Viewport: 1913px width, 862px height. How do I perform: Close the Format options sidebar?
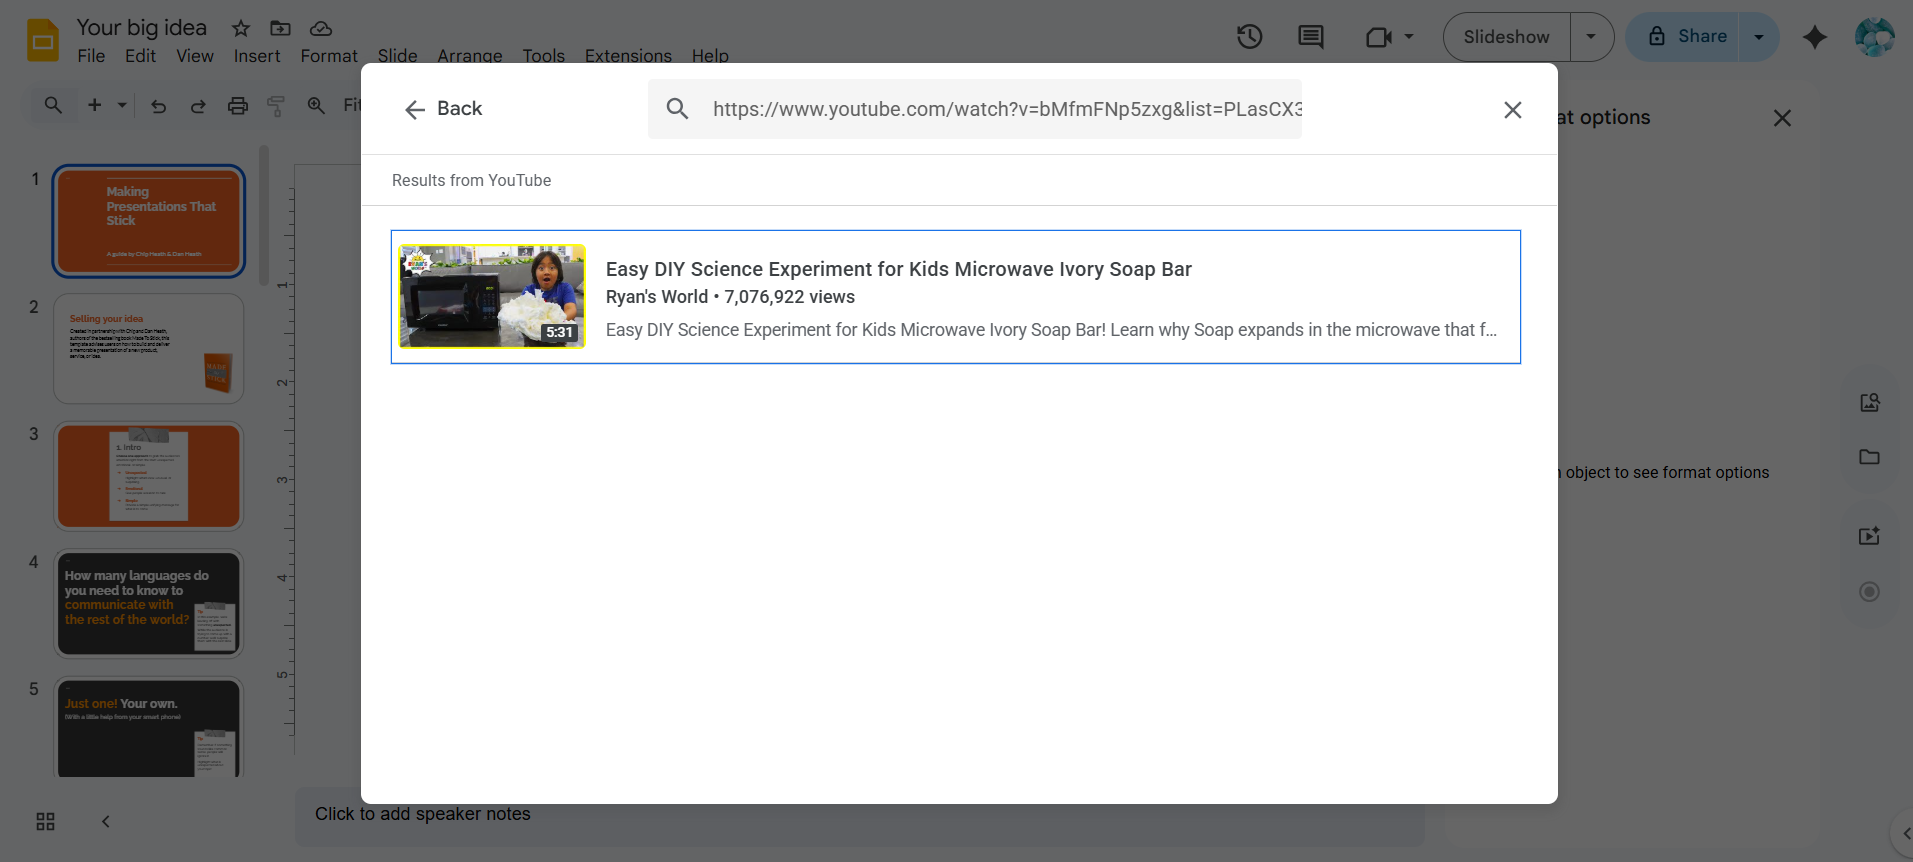1782,118
